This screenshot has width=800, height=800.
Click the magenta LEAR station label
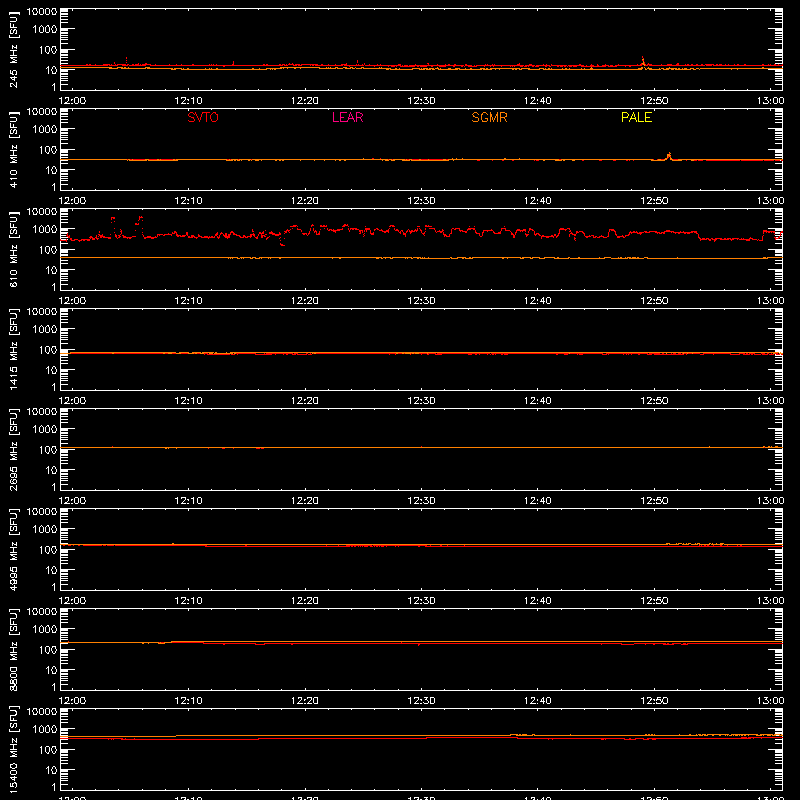(347, 117)
